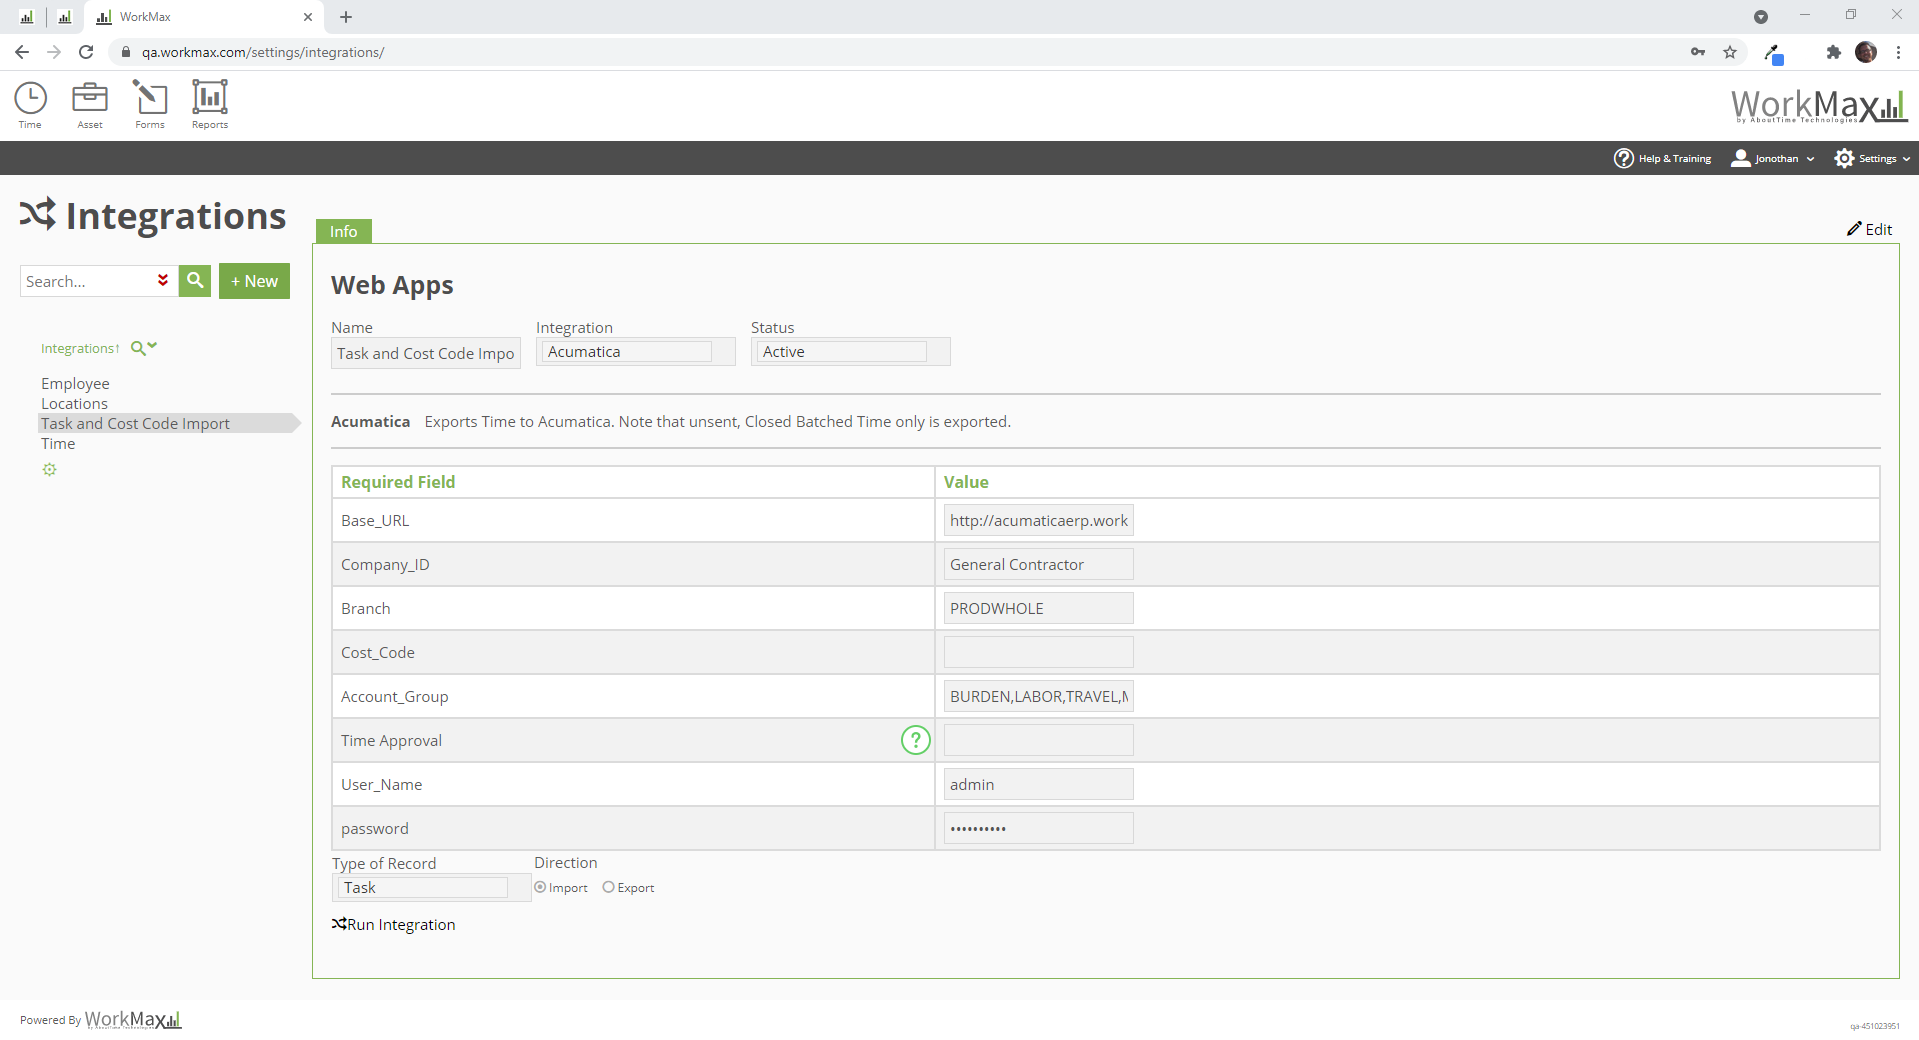Image resolution: width=1919 pixels, height=1040 pixels.
Task: Click the browser forward arrow
Action: [54, 52]
